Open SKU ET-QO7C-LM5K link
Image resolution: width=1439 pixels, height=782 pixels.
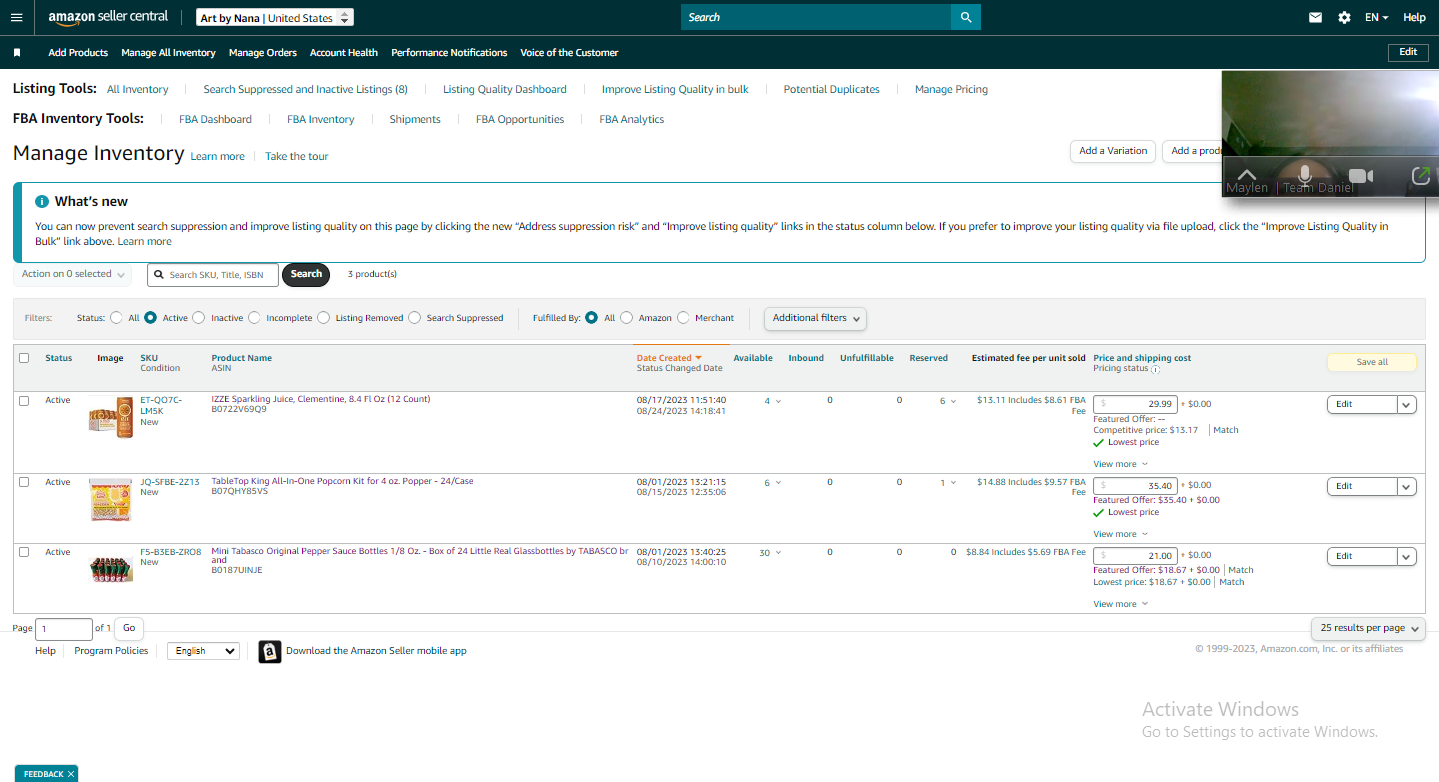[161, 405]
